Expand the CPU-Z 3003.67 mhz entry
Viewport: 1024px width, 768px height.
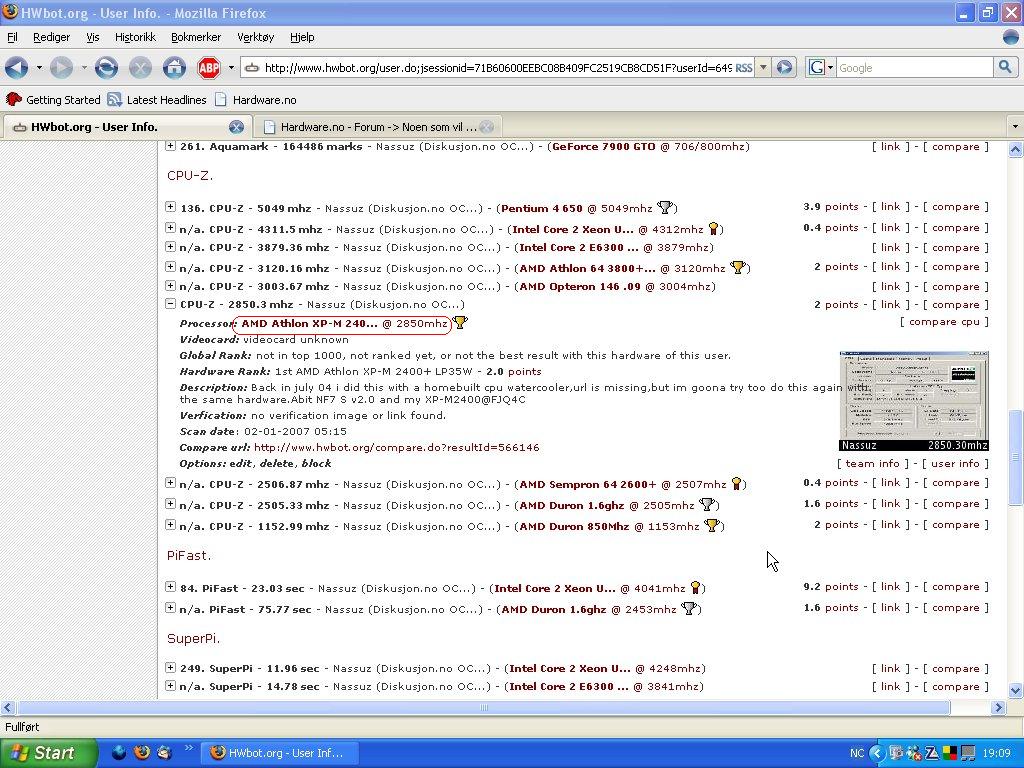pyautogui.click(x=170, y=285)
